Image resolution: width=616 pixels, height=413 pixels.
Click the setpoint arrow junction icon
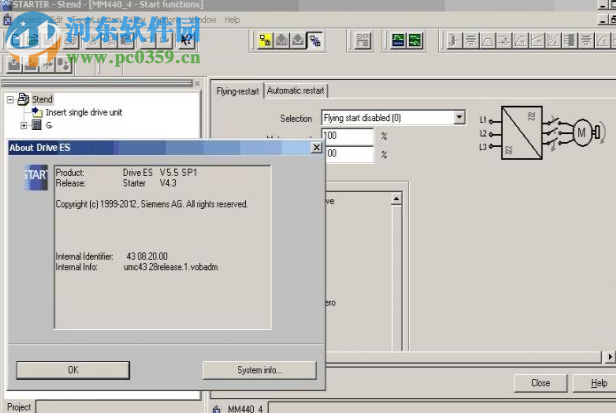(x=504, y=40)
